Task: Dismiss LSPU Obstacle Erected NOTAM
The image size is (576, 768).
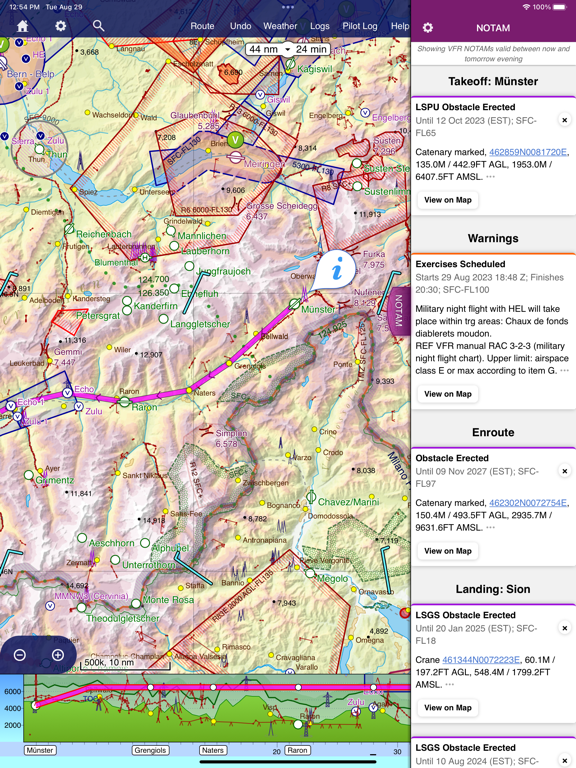Action: click(x=564, y=120)
